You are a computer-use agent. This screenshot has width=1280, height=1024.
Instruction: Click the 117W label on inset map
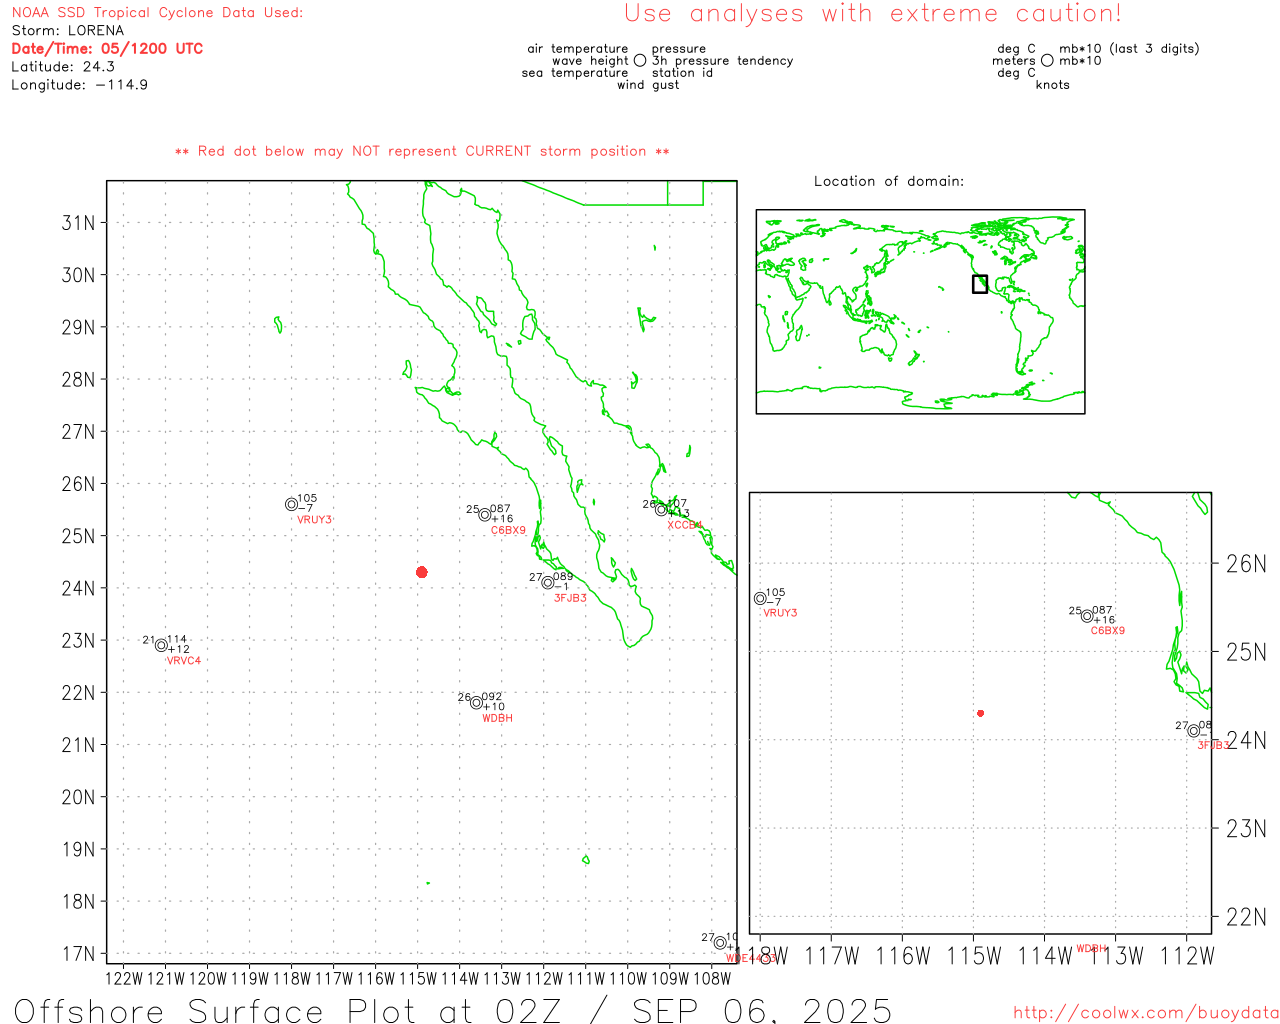click(x=832, y=957)
